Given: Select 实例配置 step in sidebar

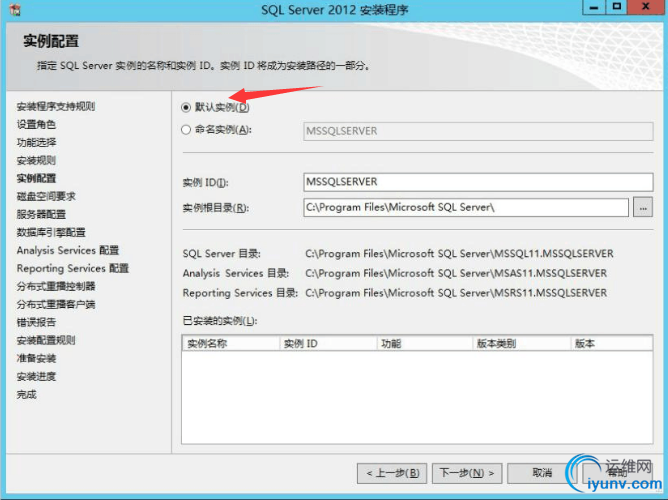Looking at the screenshot, I should point(36,178).
